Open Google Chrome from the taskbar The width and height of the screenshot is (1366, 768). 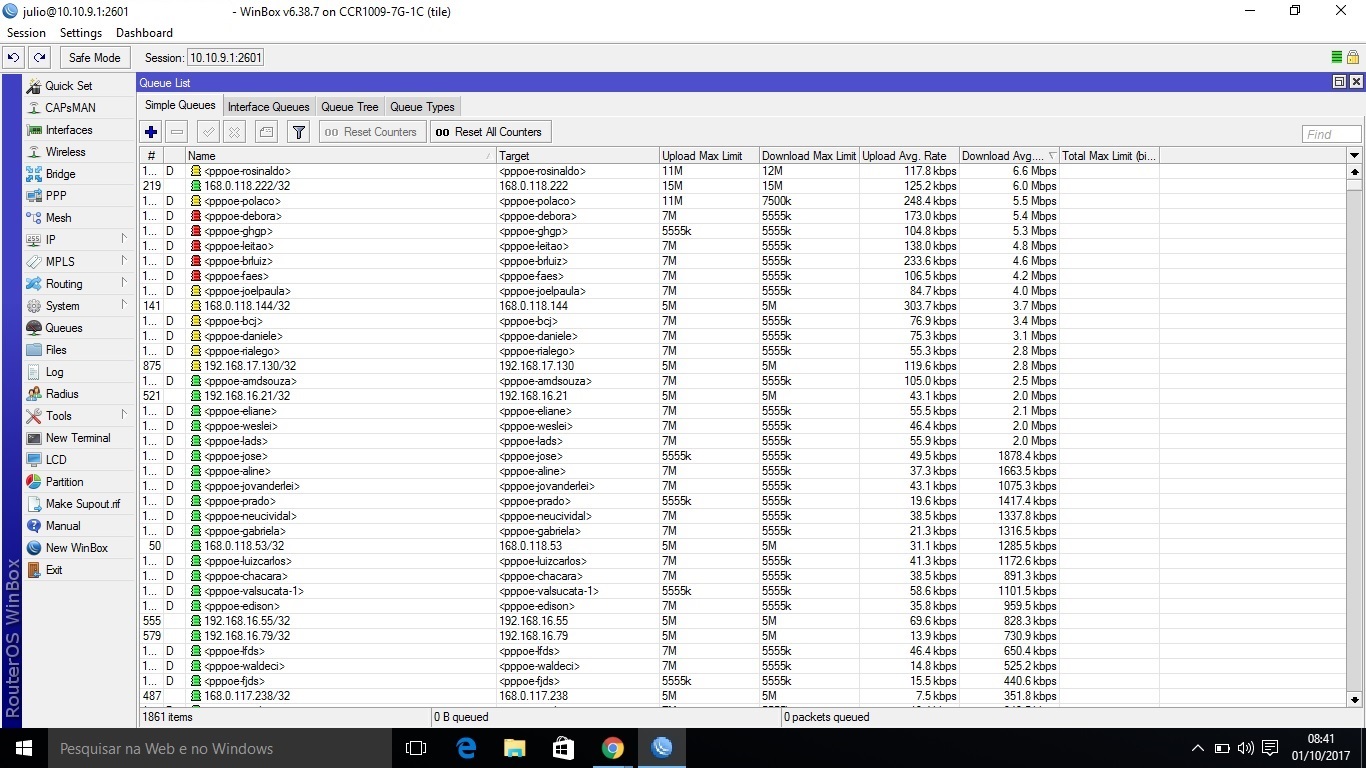click(613, 748)
